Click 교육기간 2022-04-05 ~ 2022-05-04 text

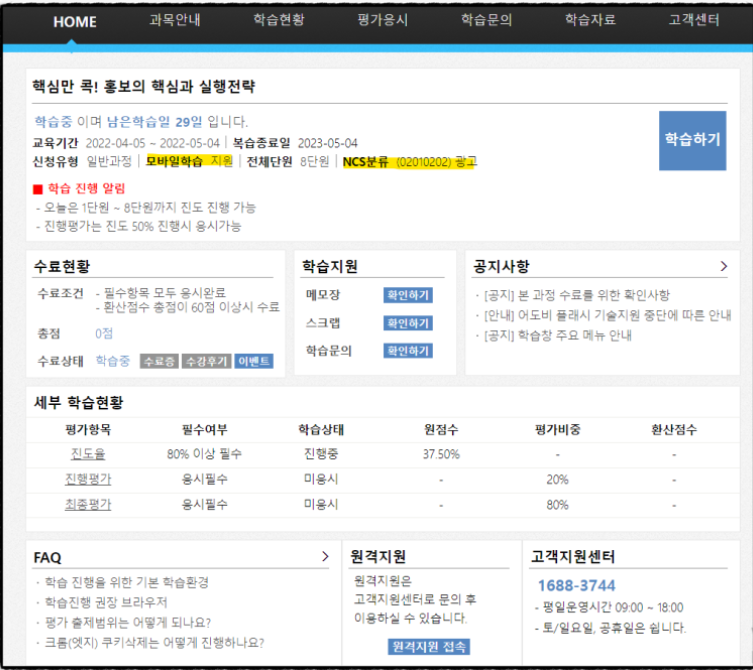coord(126,143)
